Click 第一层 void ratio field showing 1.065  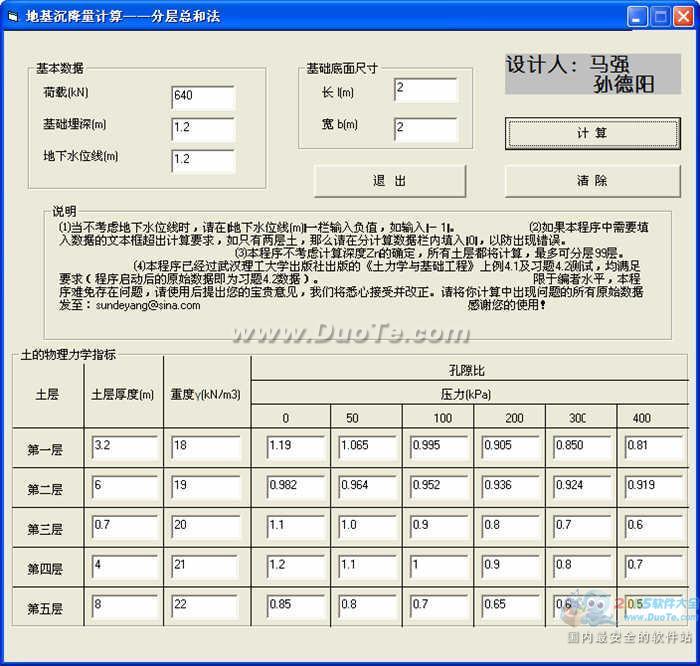pos(368,448)
